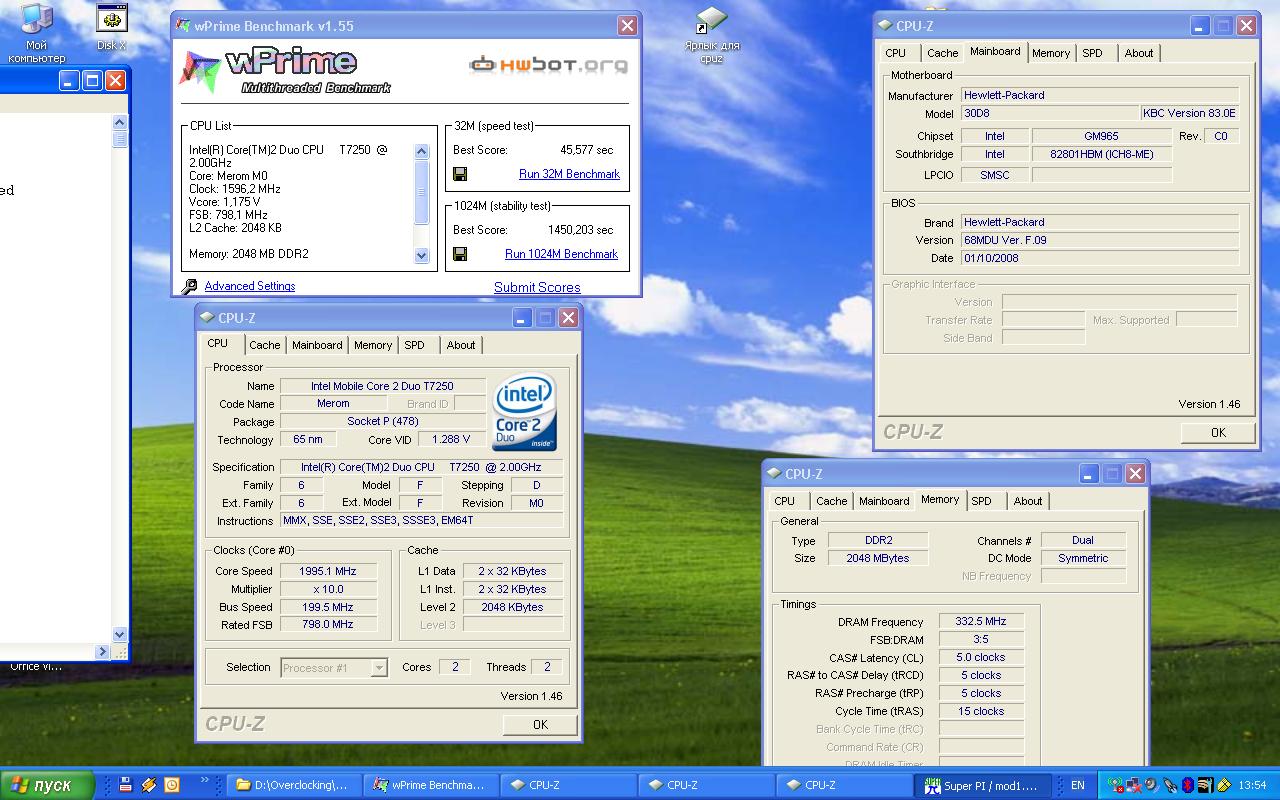Click the BIOS Version 68MDU field
Screen dimensions: 1280x800
[1100, 240]
